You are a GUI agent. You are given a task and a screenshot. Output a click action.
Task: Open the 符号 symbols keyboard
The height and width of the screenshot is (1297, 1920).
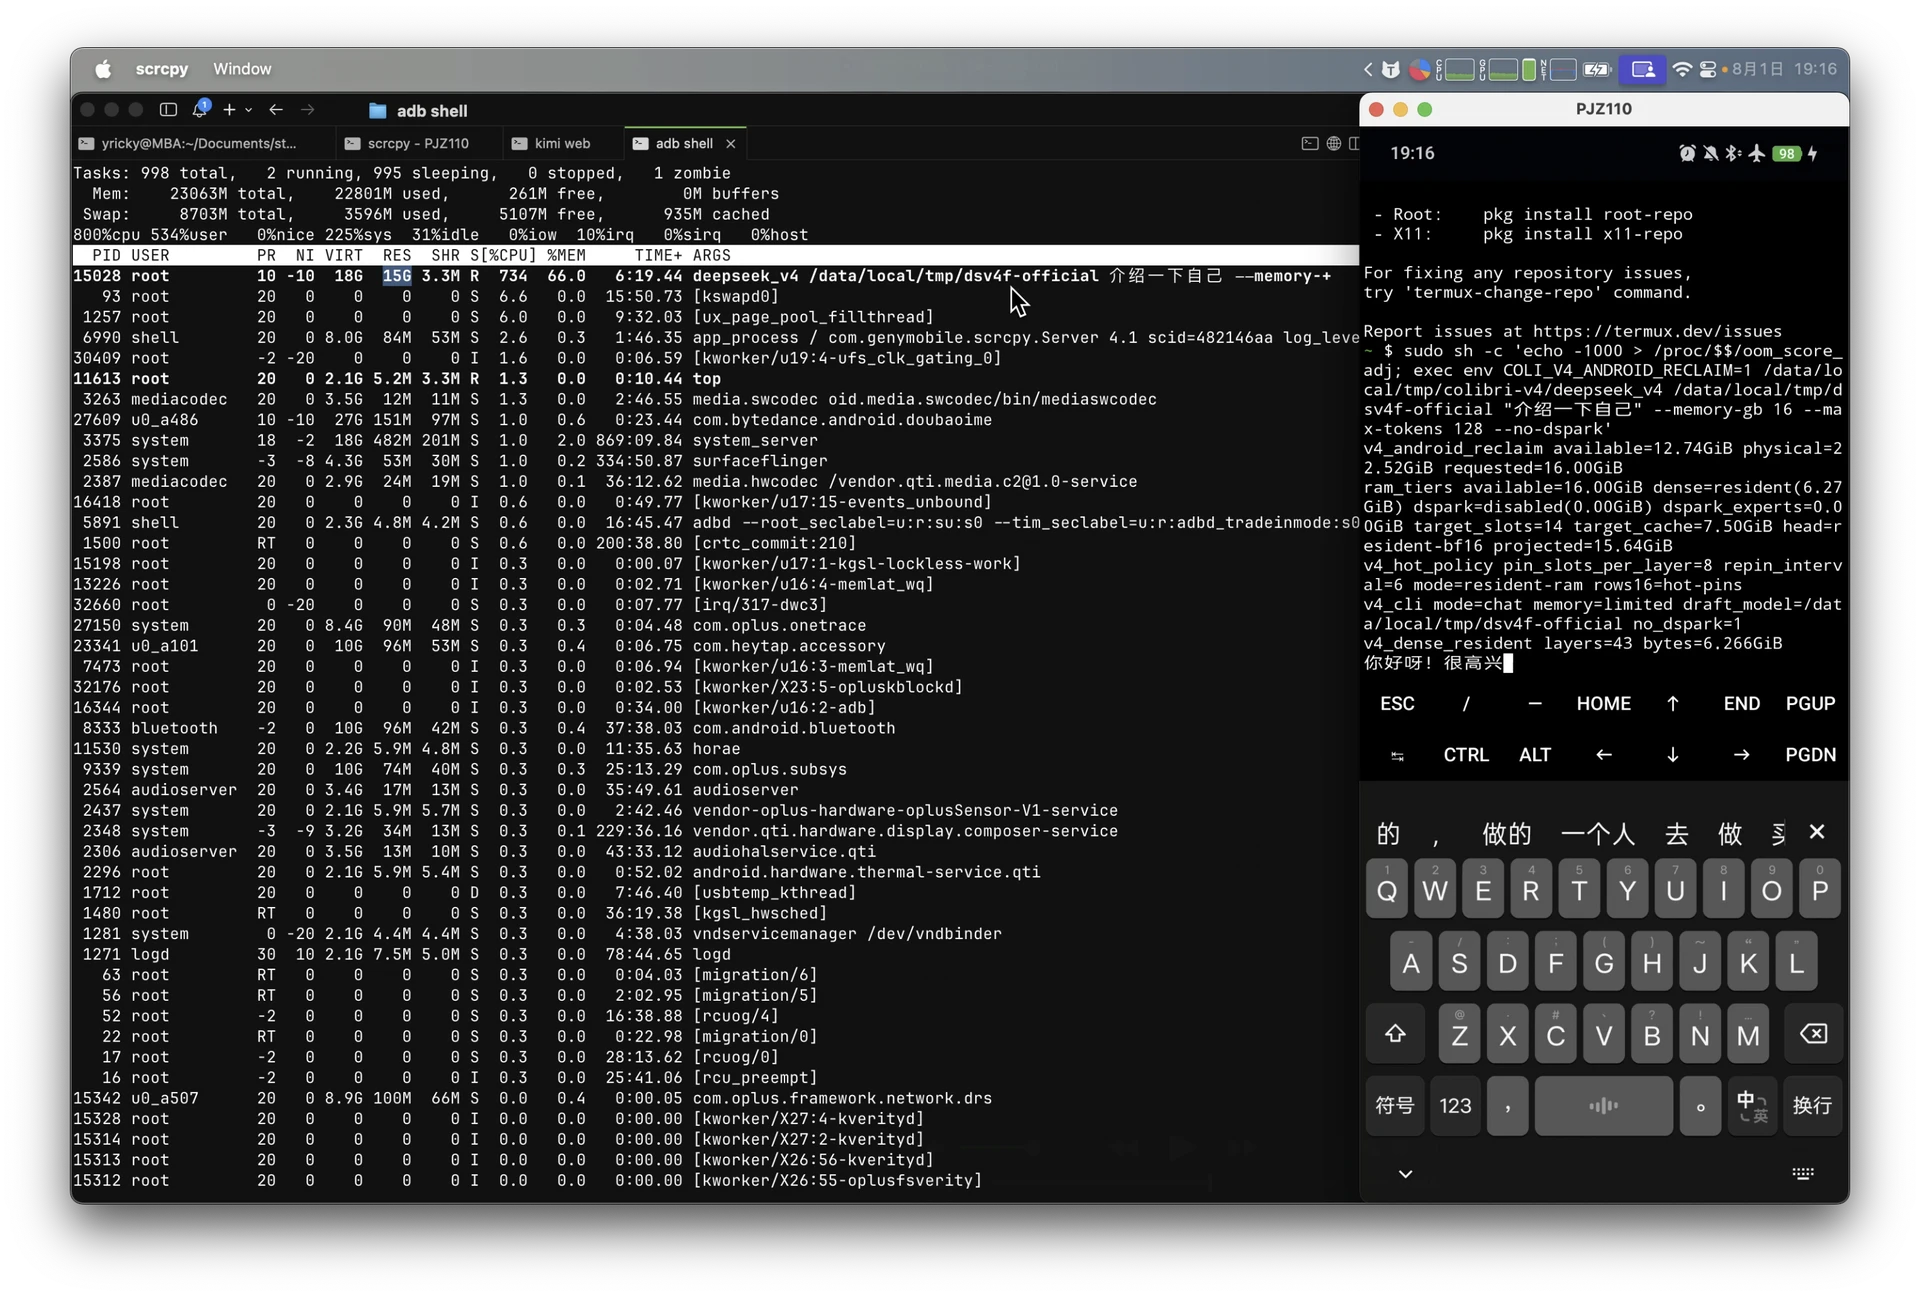click(x=1394, y=1105)
